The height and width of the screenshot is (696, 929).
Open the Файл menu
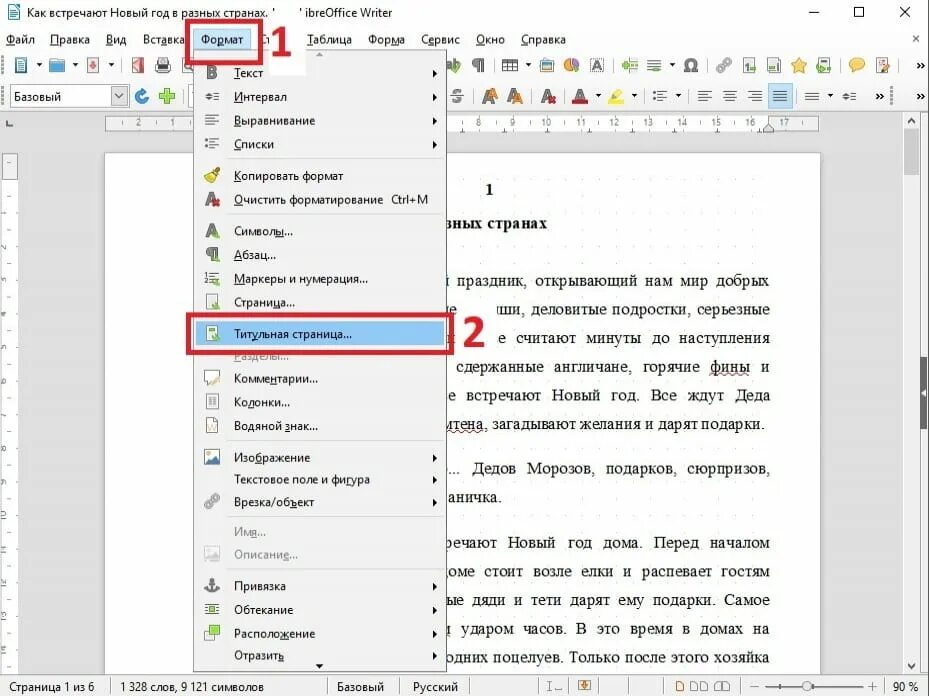click(x=20, y=40)
